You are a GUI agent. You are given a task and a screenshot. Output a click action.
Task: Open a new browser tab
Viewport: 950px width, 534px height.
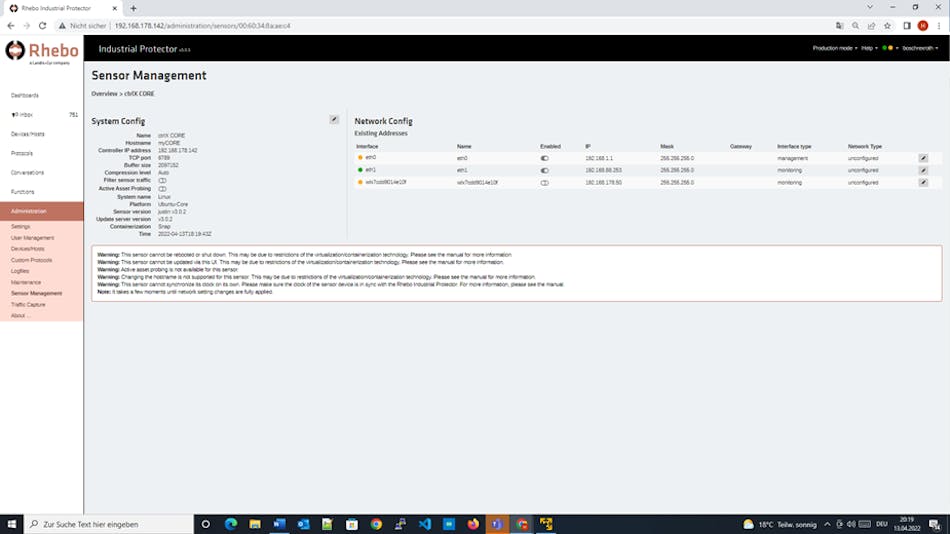[133, 8]
